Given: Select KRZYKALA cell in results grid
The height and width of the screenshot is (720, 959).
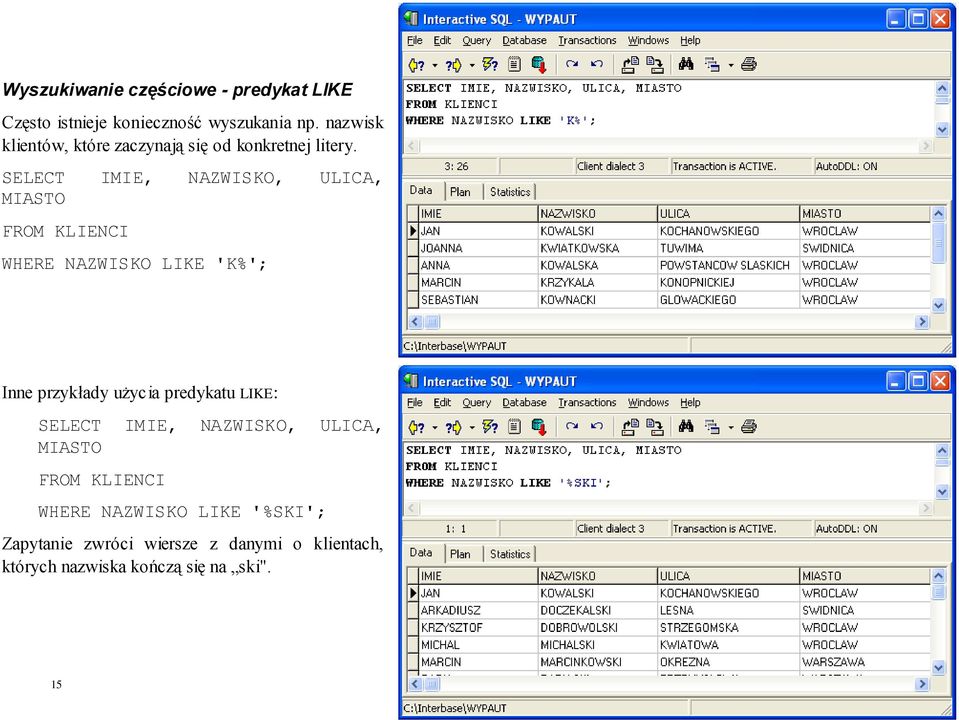Looking at the screenshot, I should coord(598,283).
